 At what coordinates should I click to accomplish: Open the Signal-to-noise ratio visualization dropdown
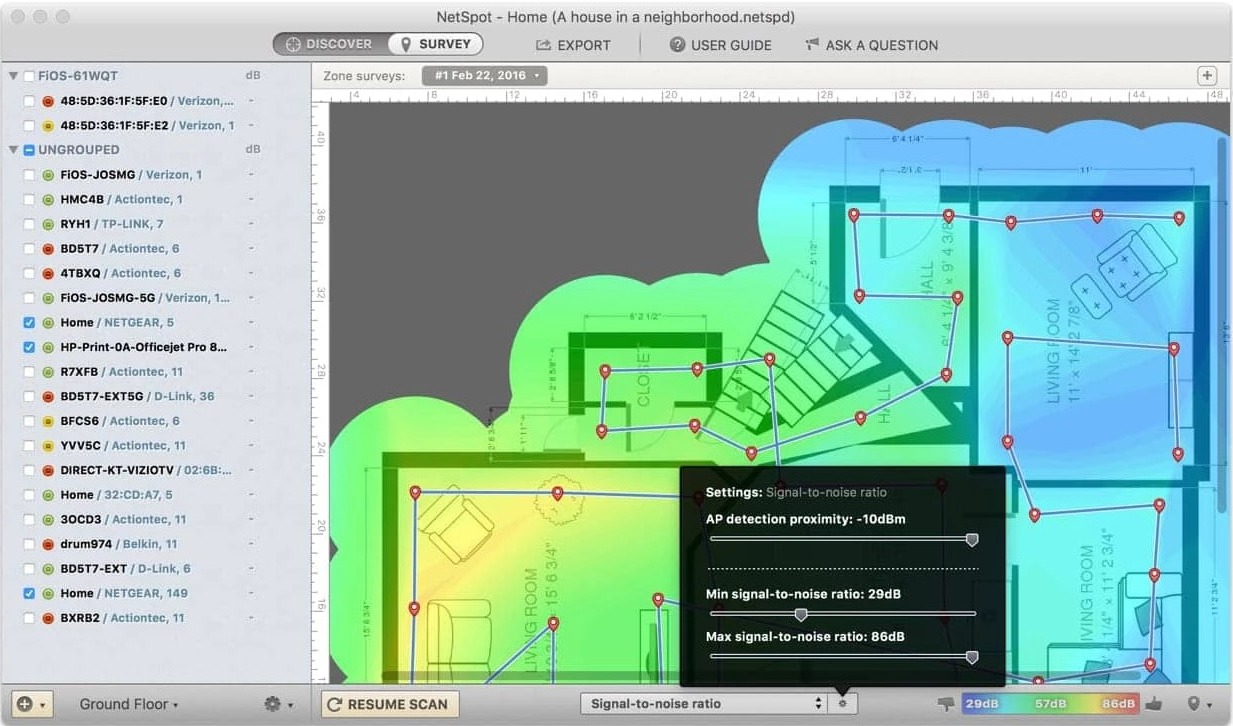[704, 704]
